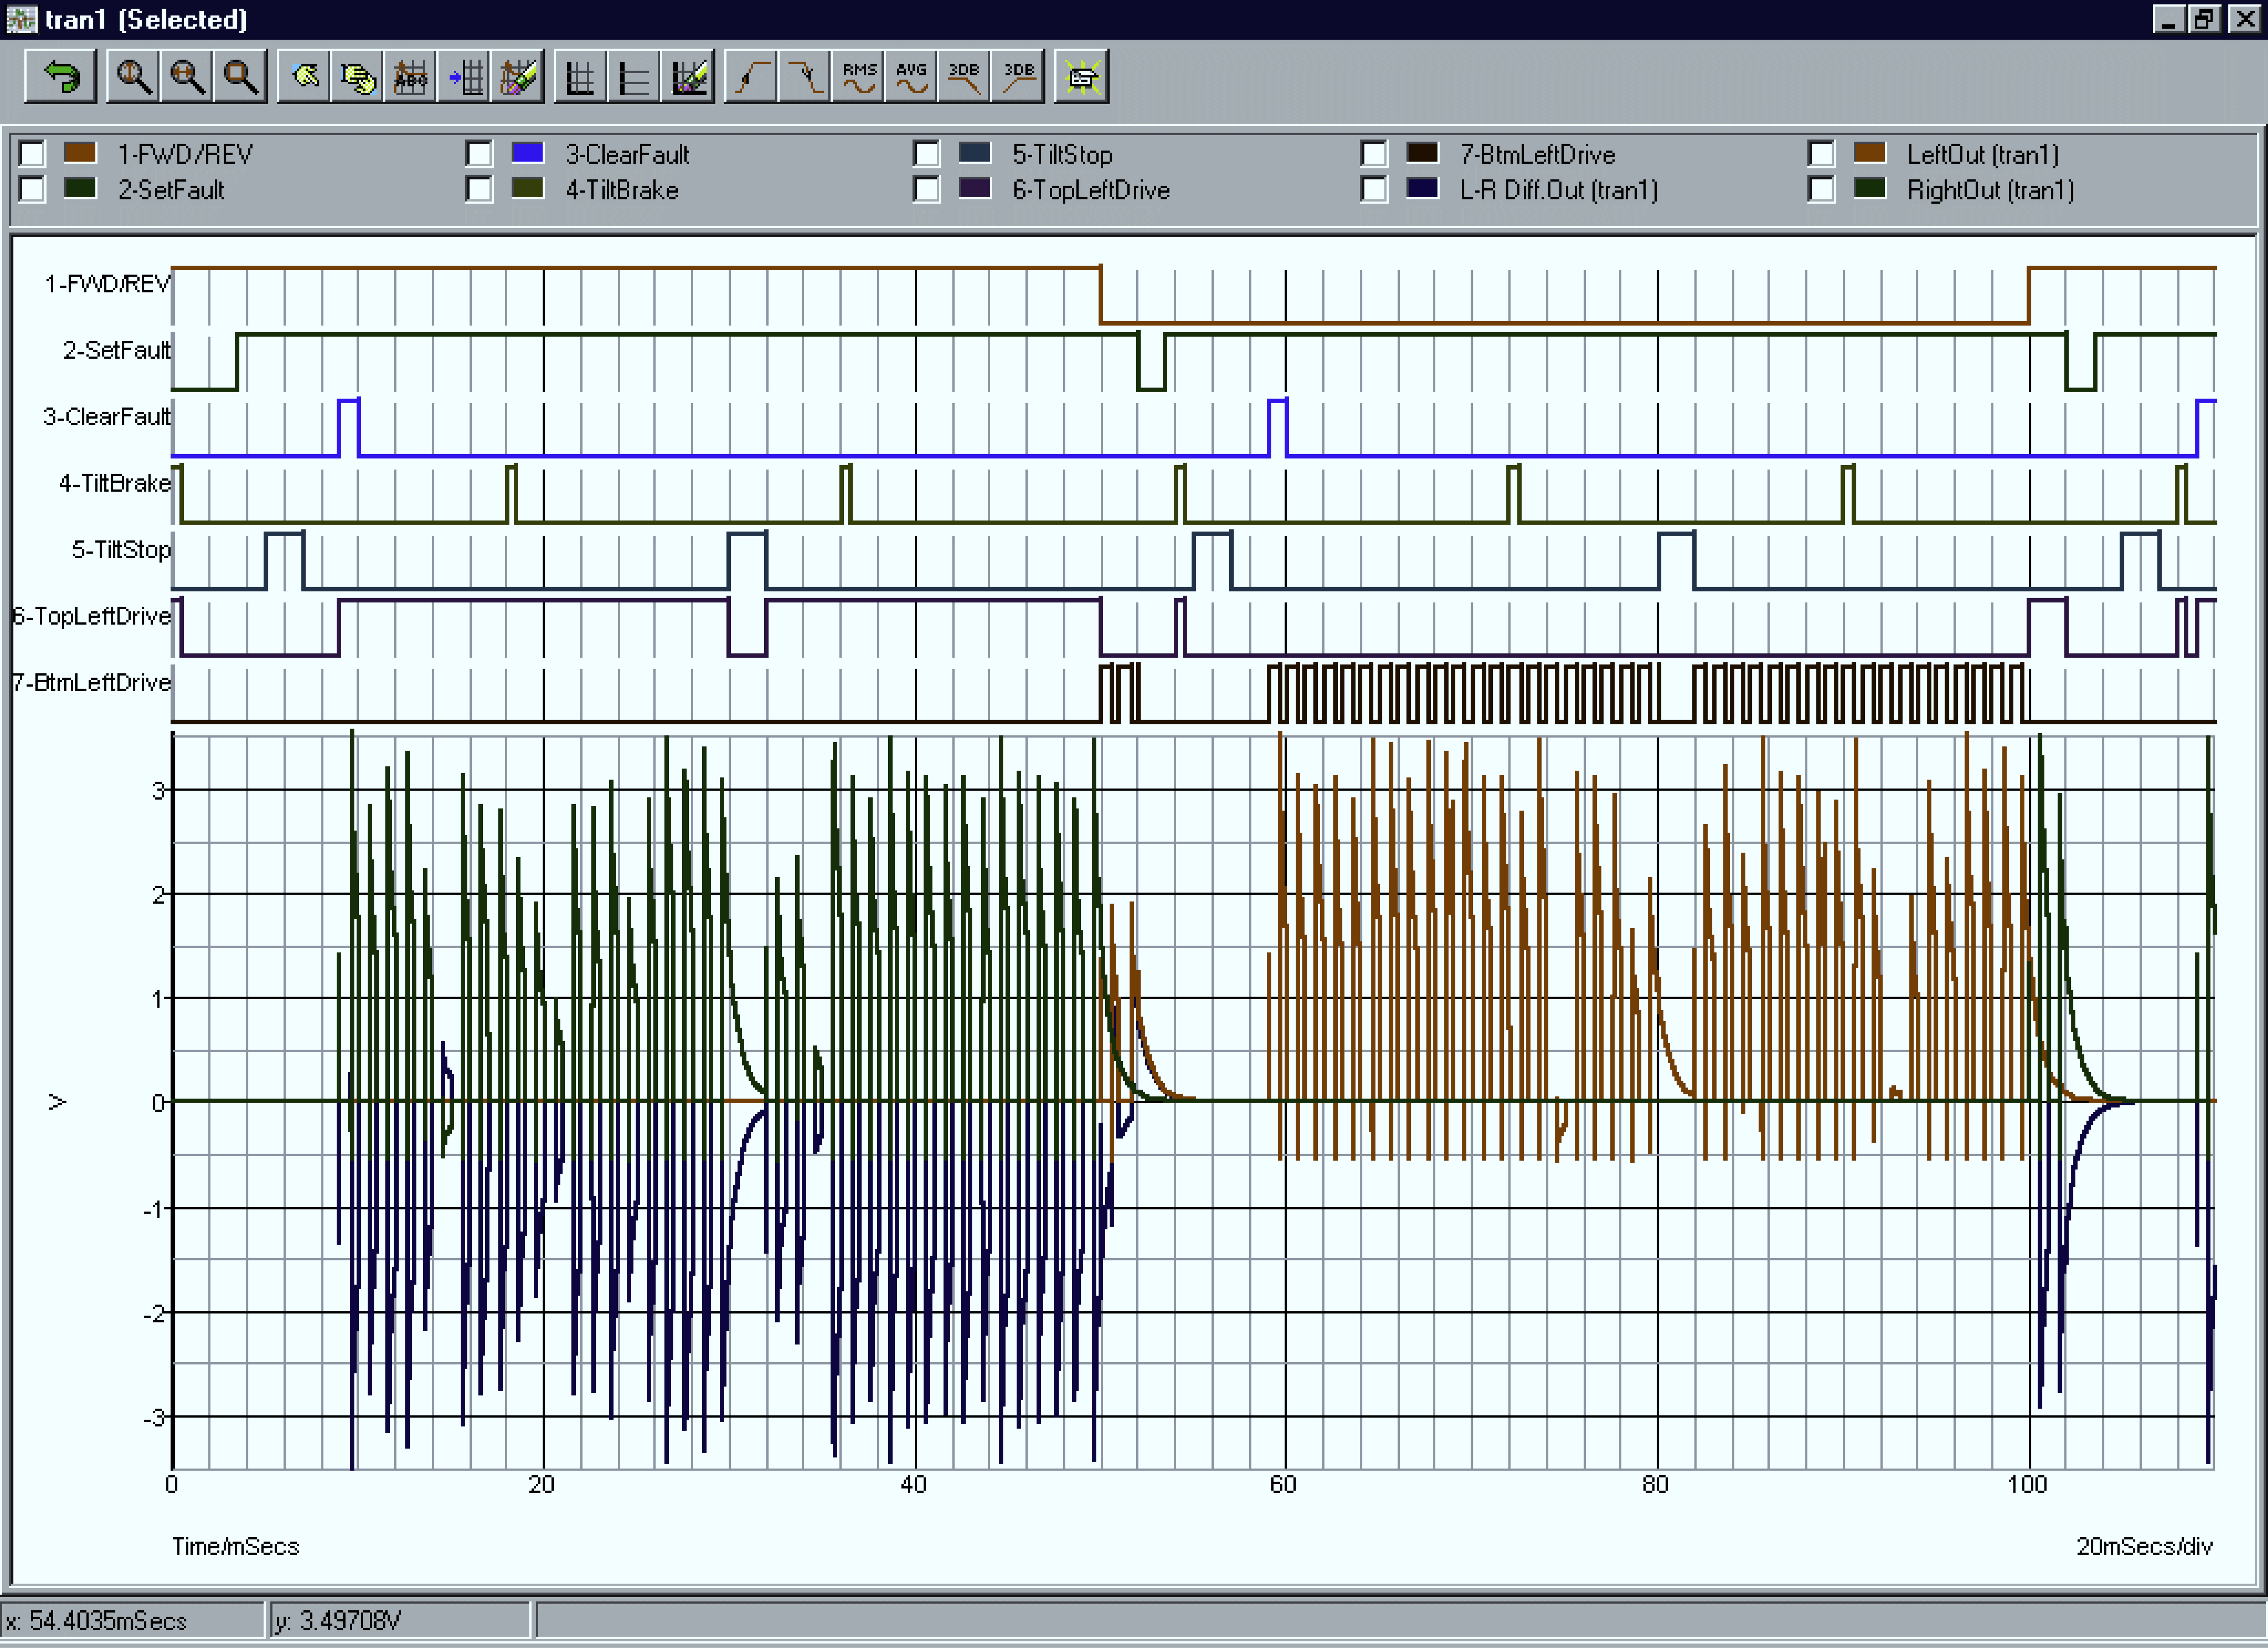Click the y cursor readout in the status bar

click(400, 1620)
